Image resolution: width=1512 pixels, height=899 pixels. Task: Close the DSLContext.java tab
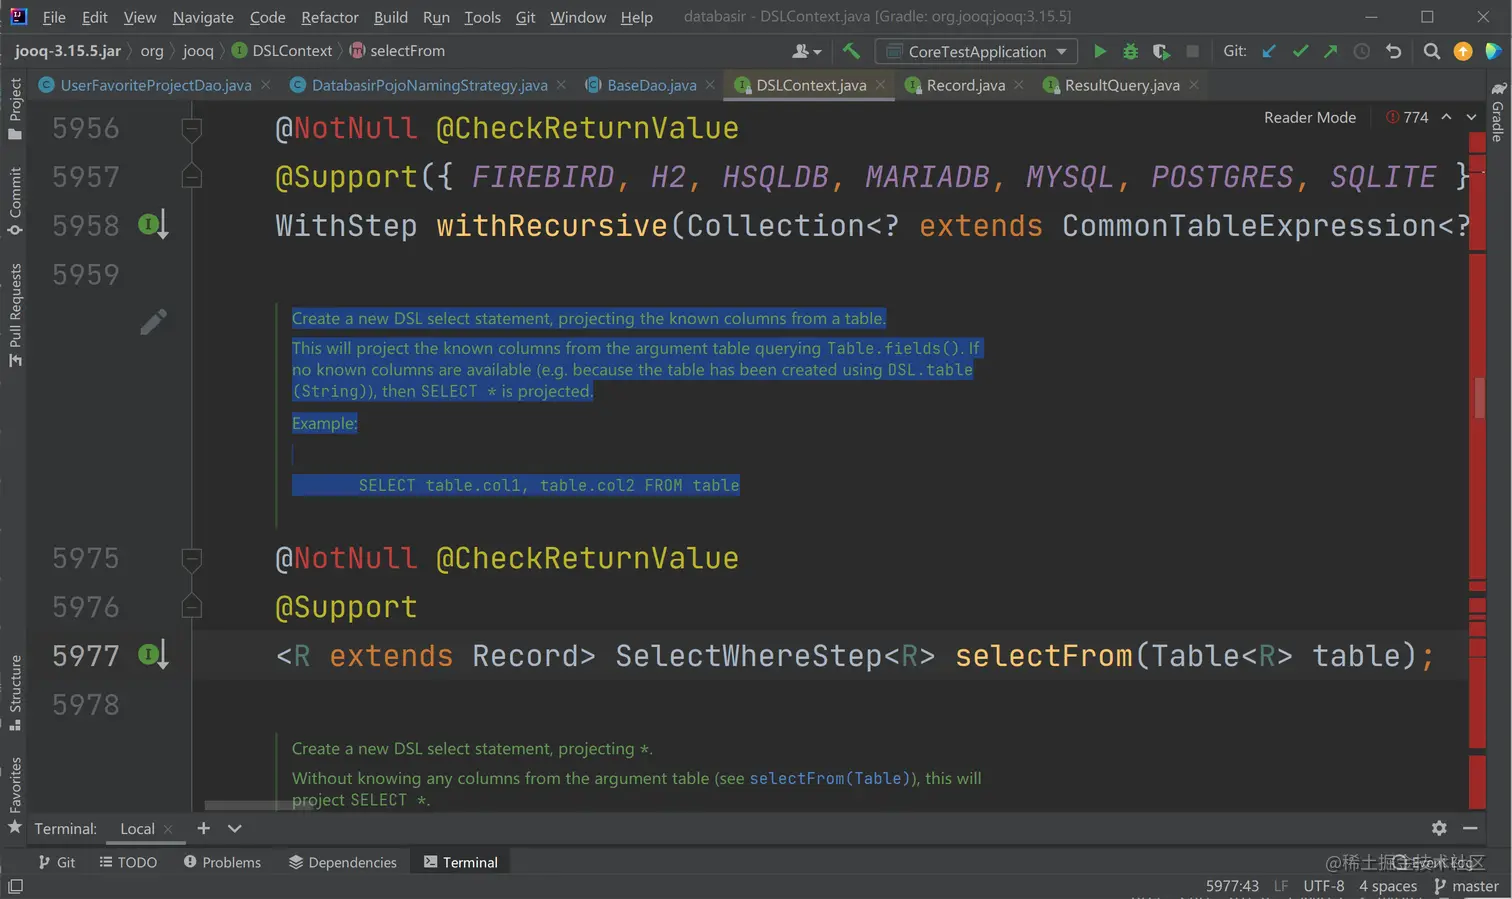[x=880, y=85]
